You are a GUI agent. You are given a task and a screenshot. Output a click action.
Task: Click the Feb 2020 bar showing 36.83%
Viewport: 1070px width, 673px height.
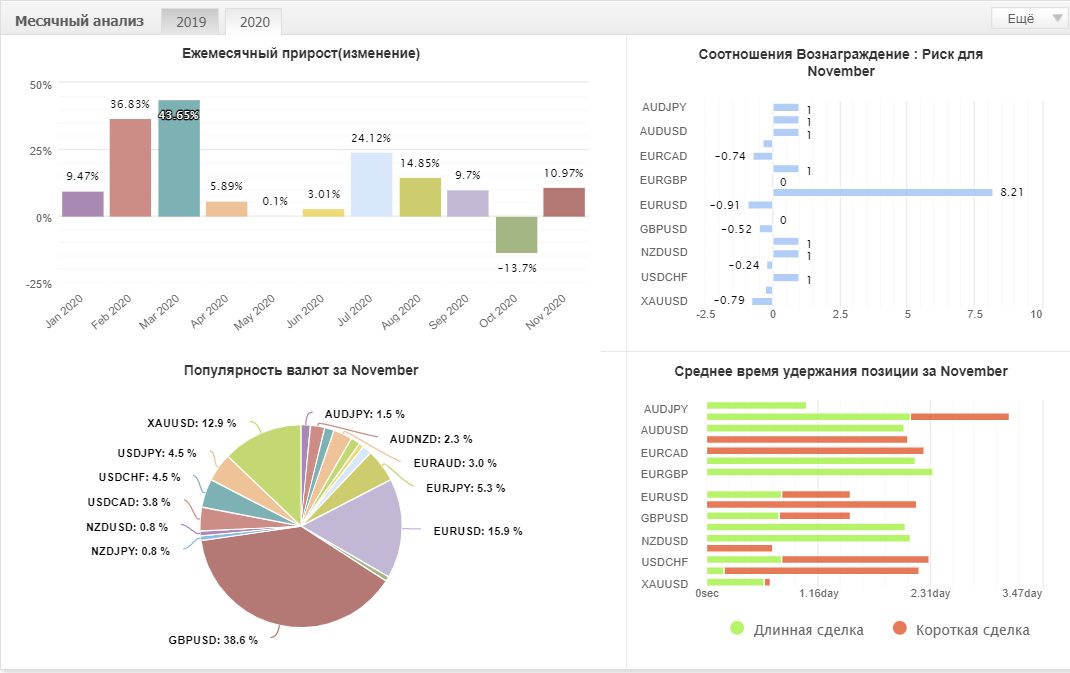pyautogui.click(x=130, y=168)
